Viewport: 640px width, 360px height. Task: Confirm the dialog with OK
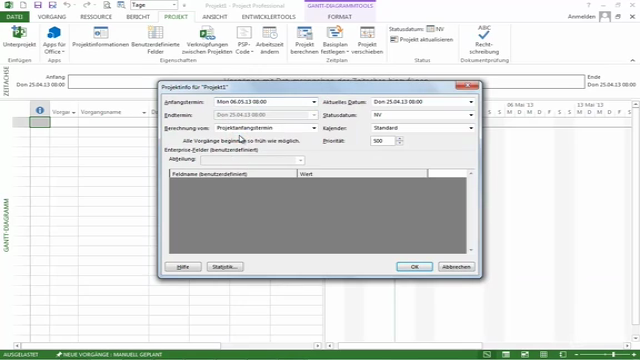coord(415,267)
